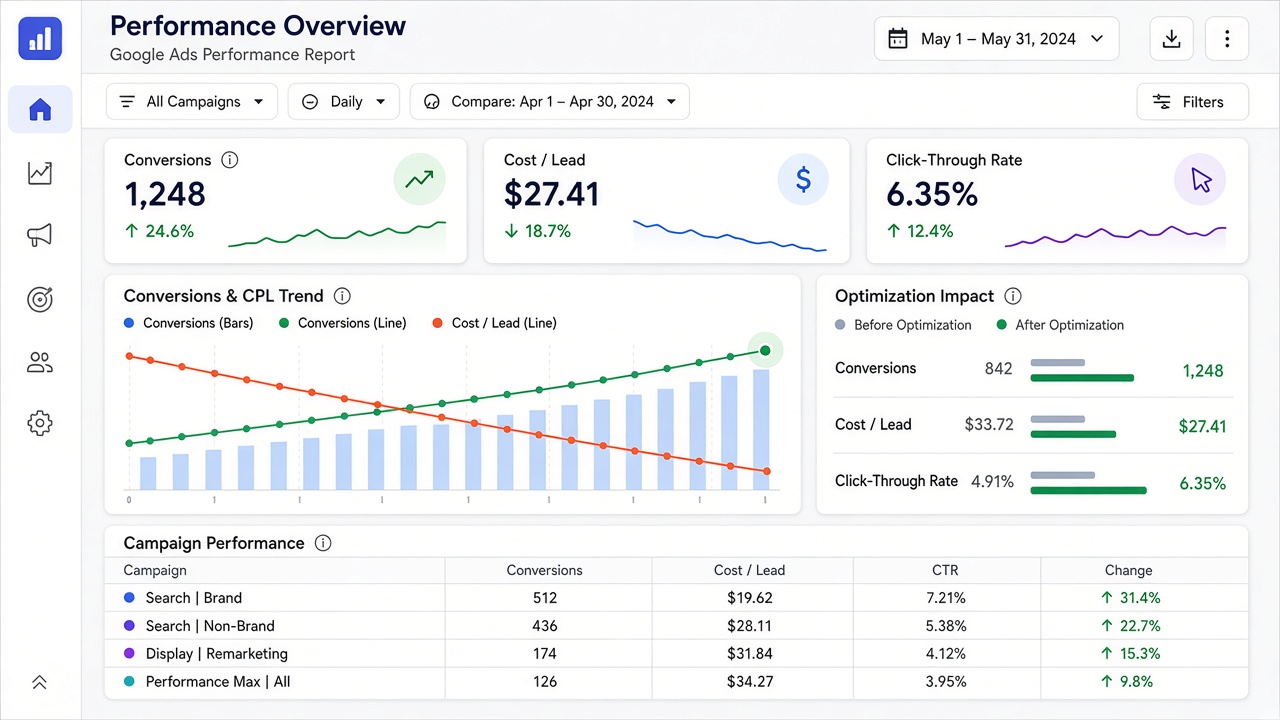This screenshot has height=720, width=1280.
Task: Click the Conversions card sparkline chart
Action: click(337, 234)
